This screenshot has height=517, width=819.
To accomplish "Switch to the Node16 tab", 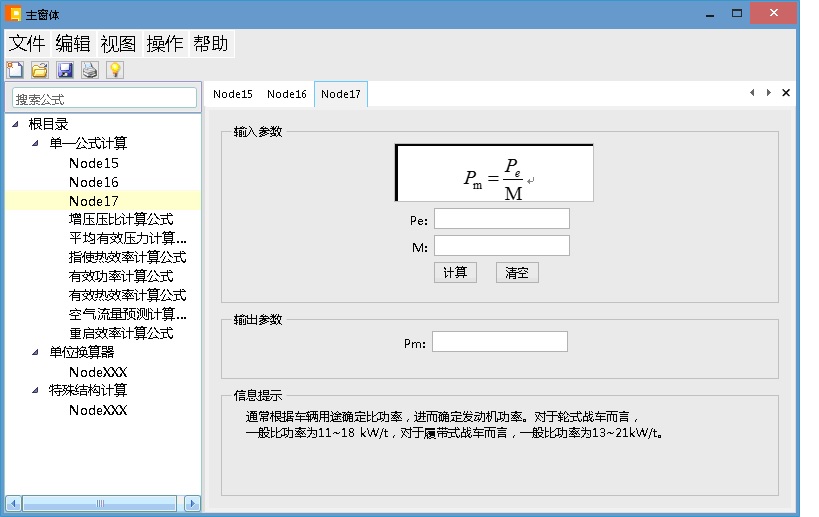I will click(x=287, y=94).
